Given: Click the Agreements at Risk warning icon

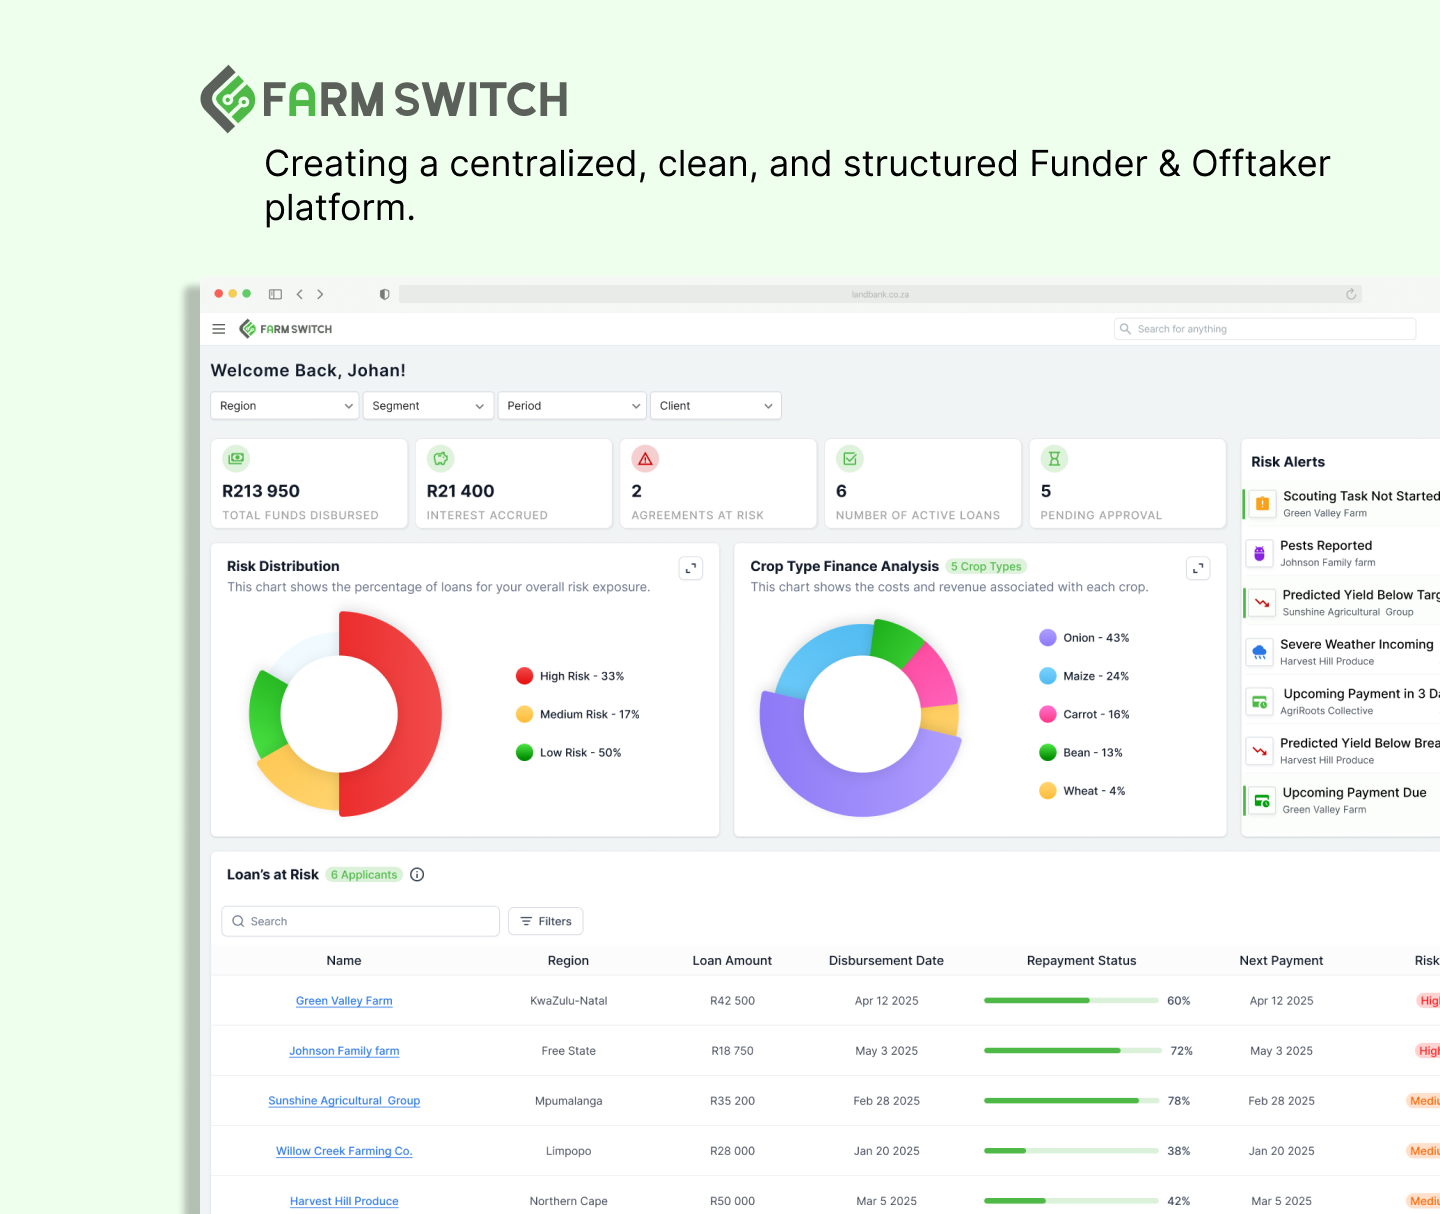Looking at the screenshot, I should point(645,459).
